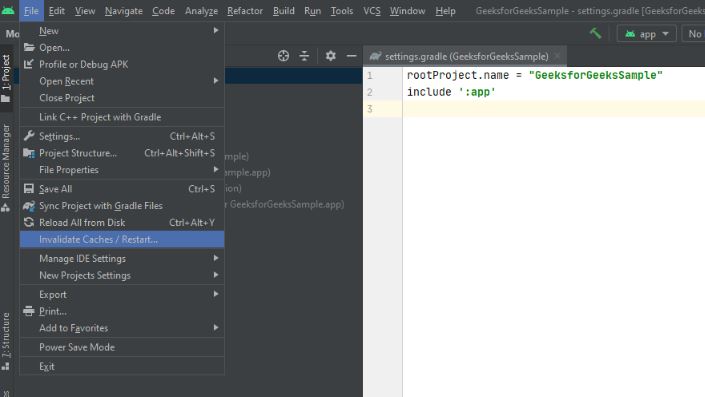Expand the File Properties submenu
The width and height of the screenshot is (705, 397).
pyautogui.click(x=122, y=170)
